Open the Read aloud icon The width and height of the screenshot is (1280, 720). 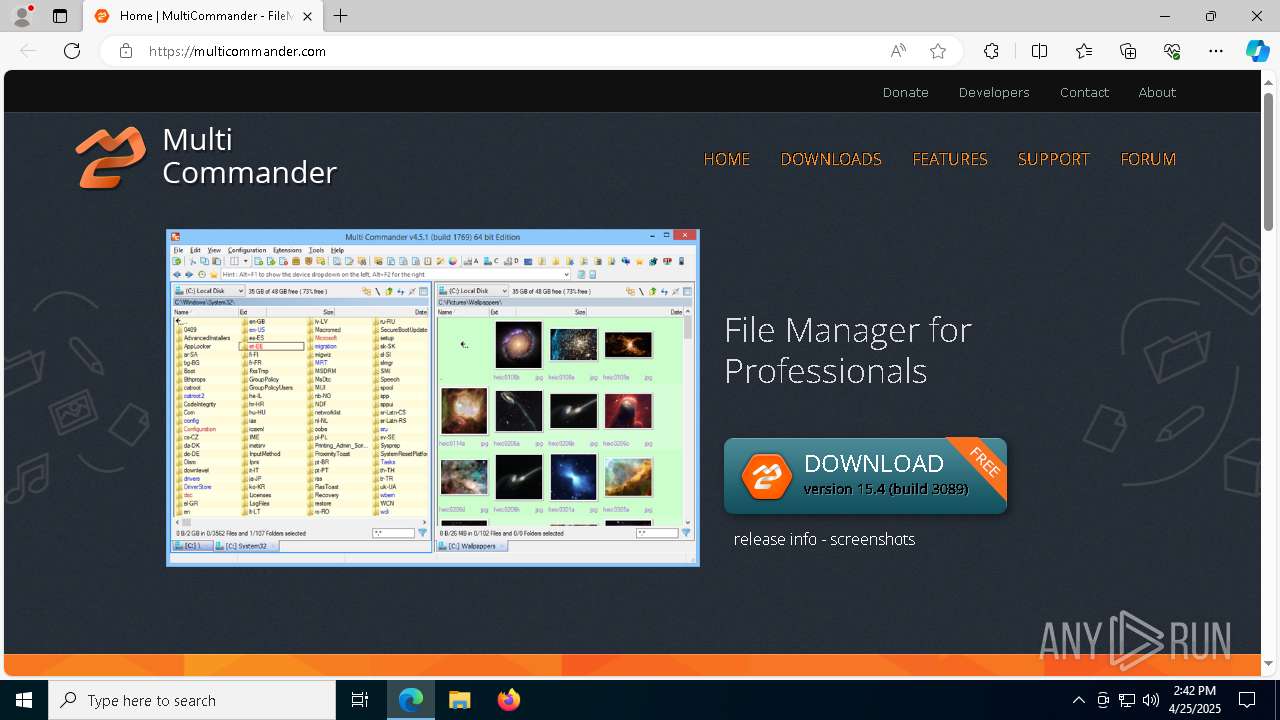pos(898,51)
